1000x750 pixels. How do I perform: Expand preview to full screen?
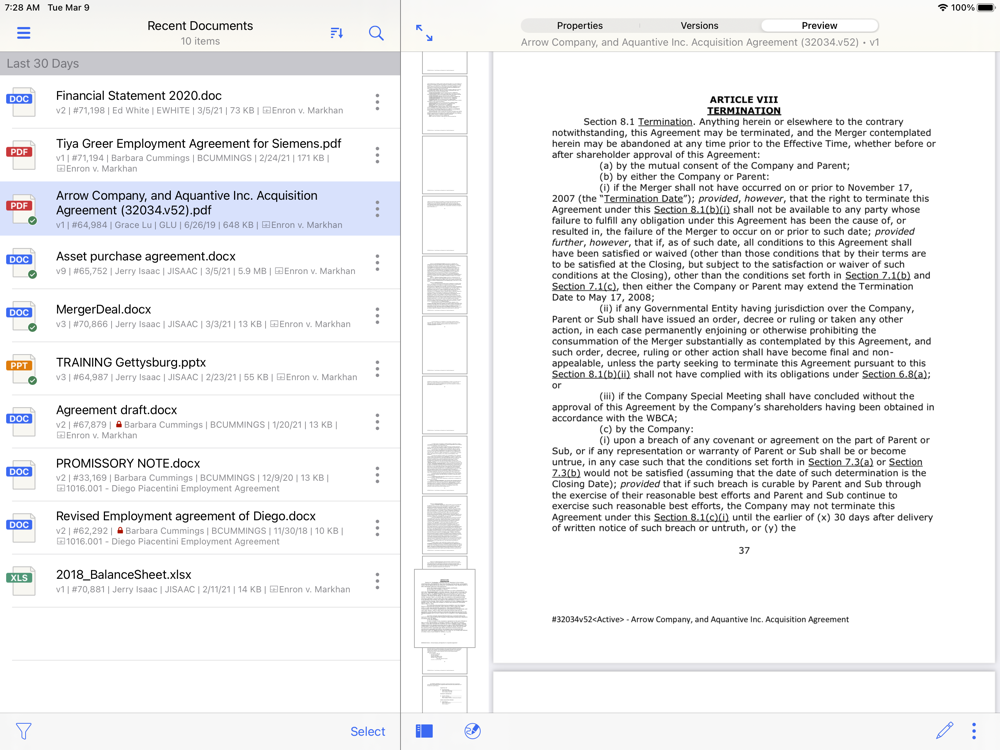click(x=424, y=33)
